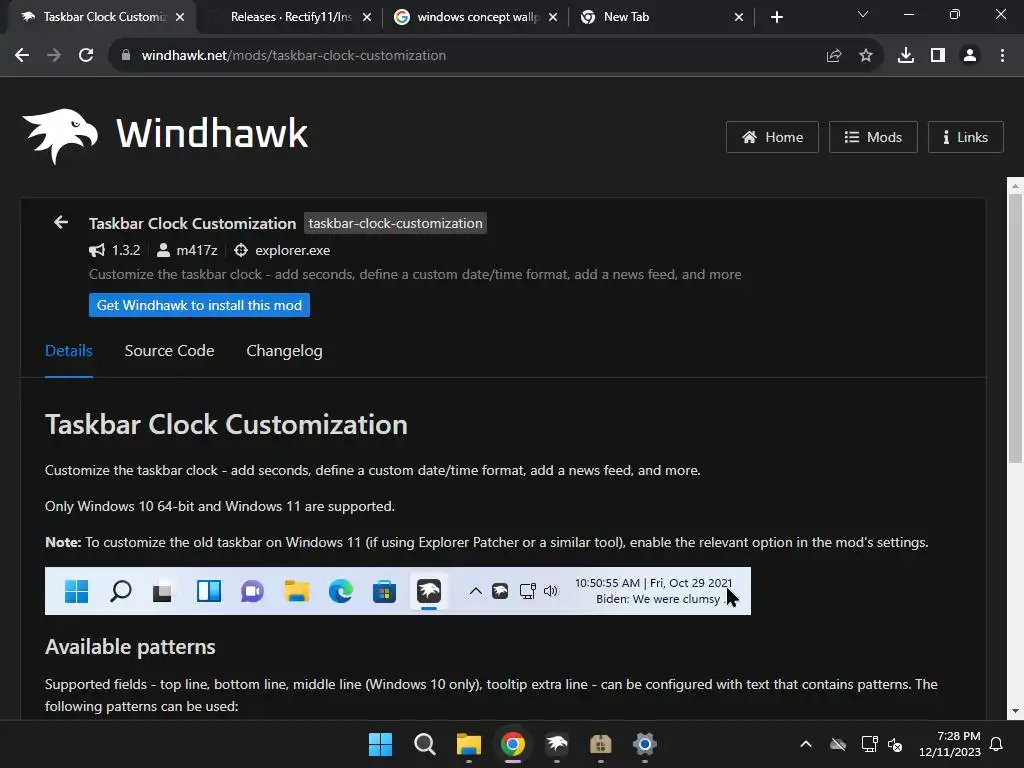1024x768 pixels.
Task: Select the Changelog tab
Action: click(284, 351)
